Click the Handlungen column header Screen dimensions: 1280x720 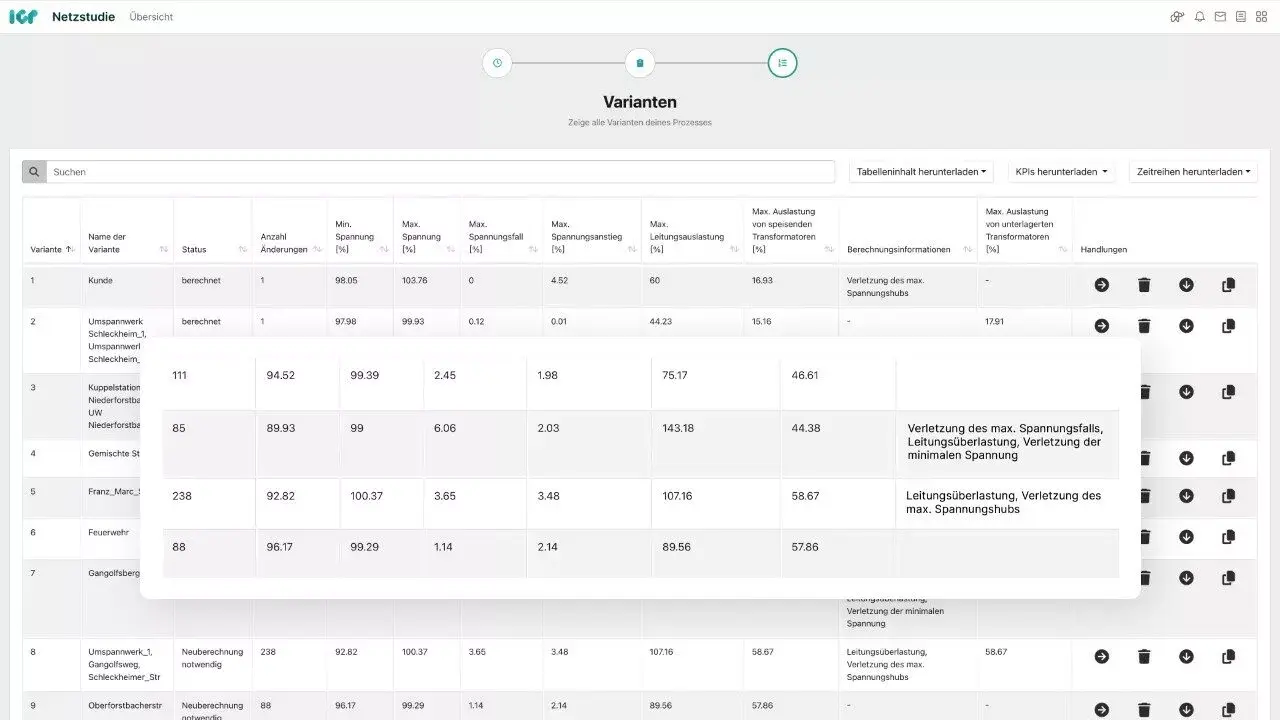pos(1104,249)
